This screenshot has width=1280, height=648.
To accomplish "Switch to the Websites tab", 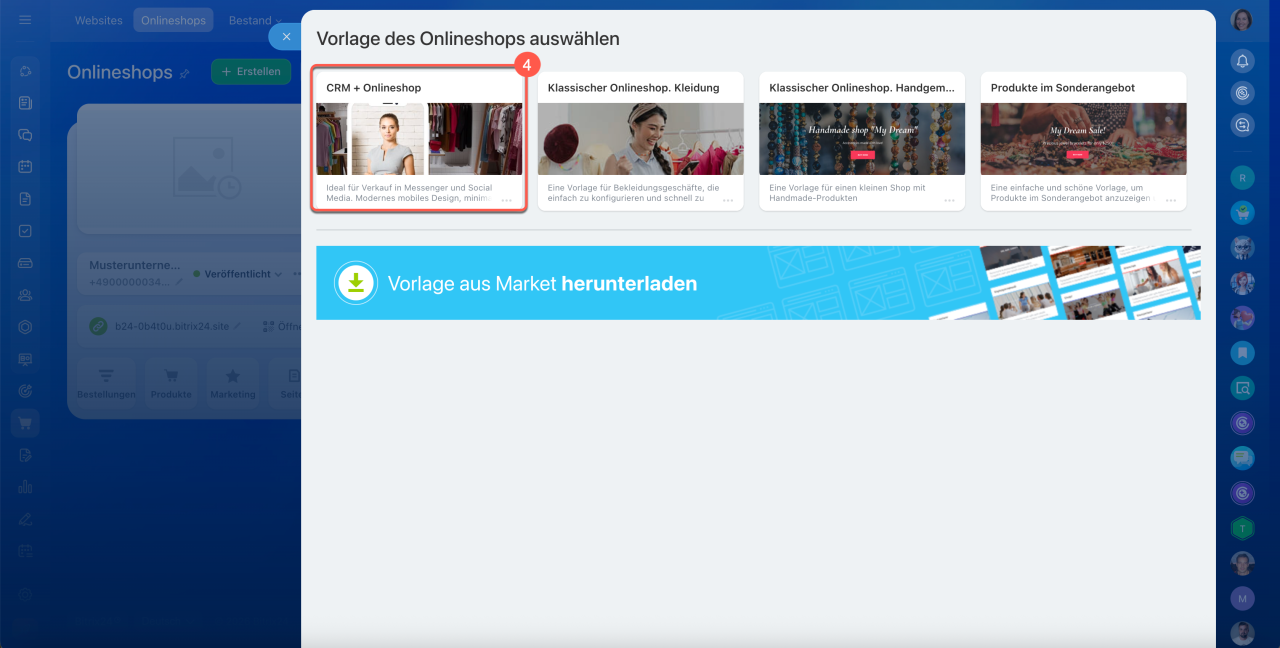I will click(x=99, y=20).
